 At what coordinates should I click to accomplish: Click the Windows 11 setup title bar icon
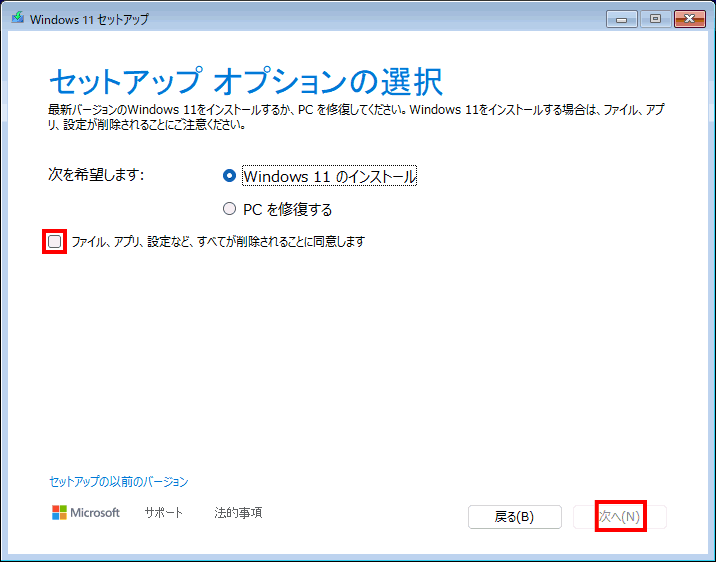click(18, 19)
